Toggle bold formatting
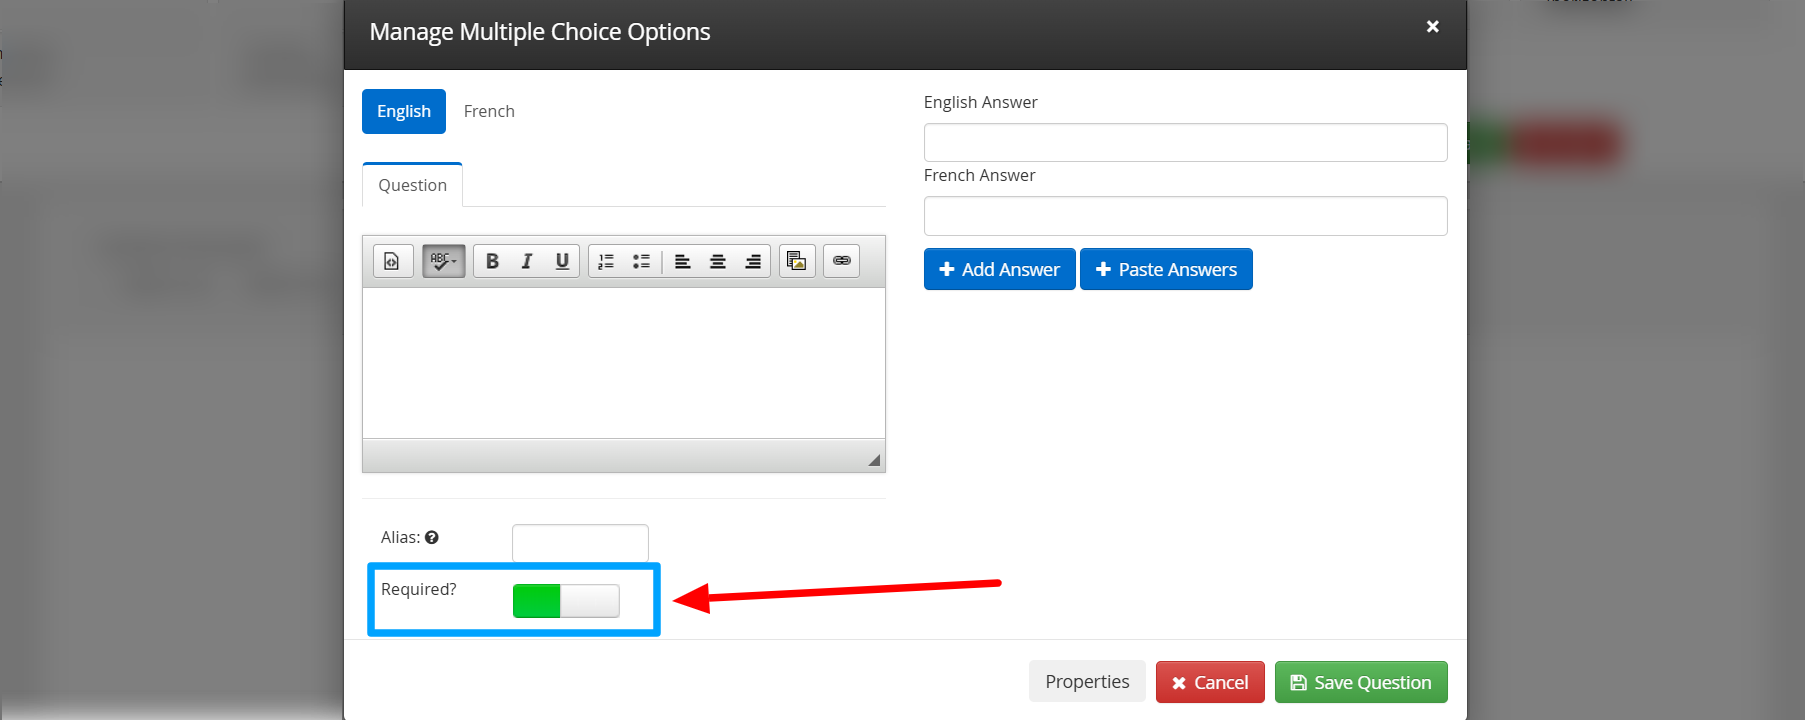This screenshot has height=720, width=1805. tap(492, 261)
